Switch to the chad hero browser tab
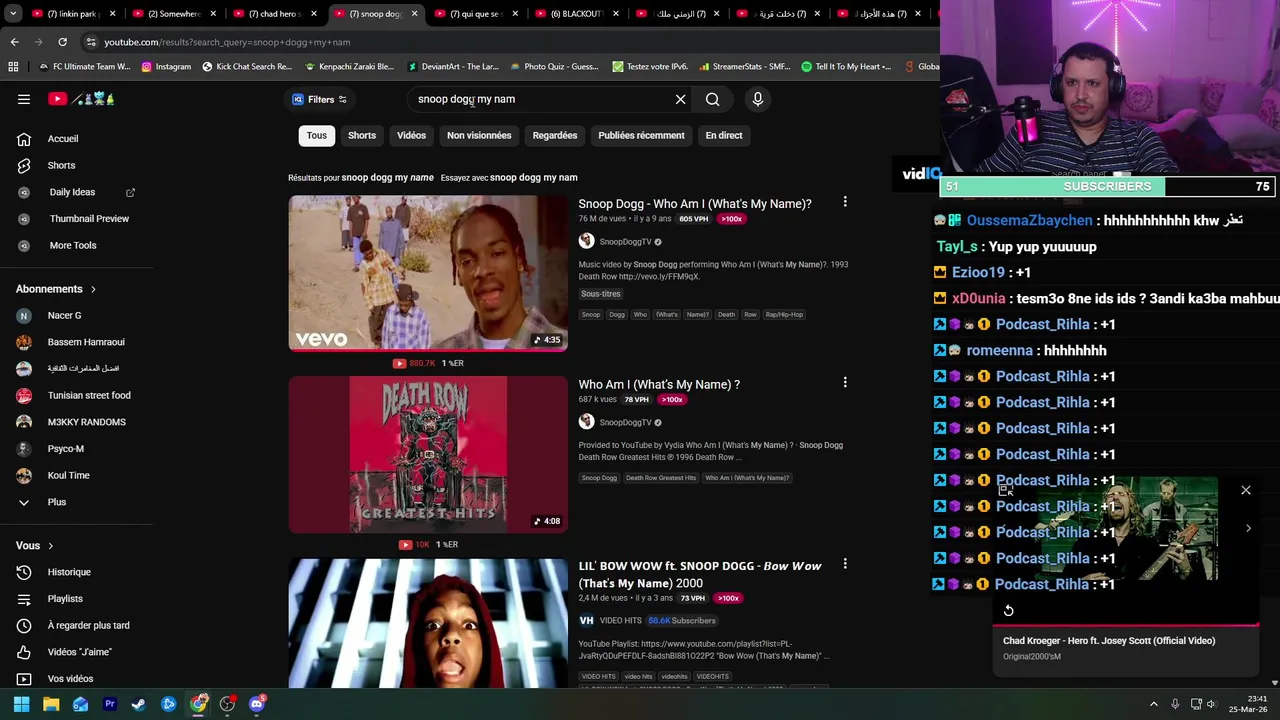This screenshot has width=1280, height=720. tap(275, 14)
